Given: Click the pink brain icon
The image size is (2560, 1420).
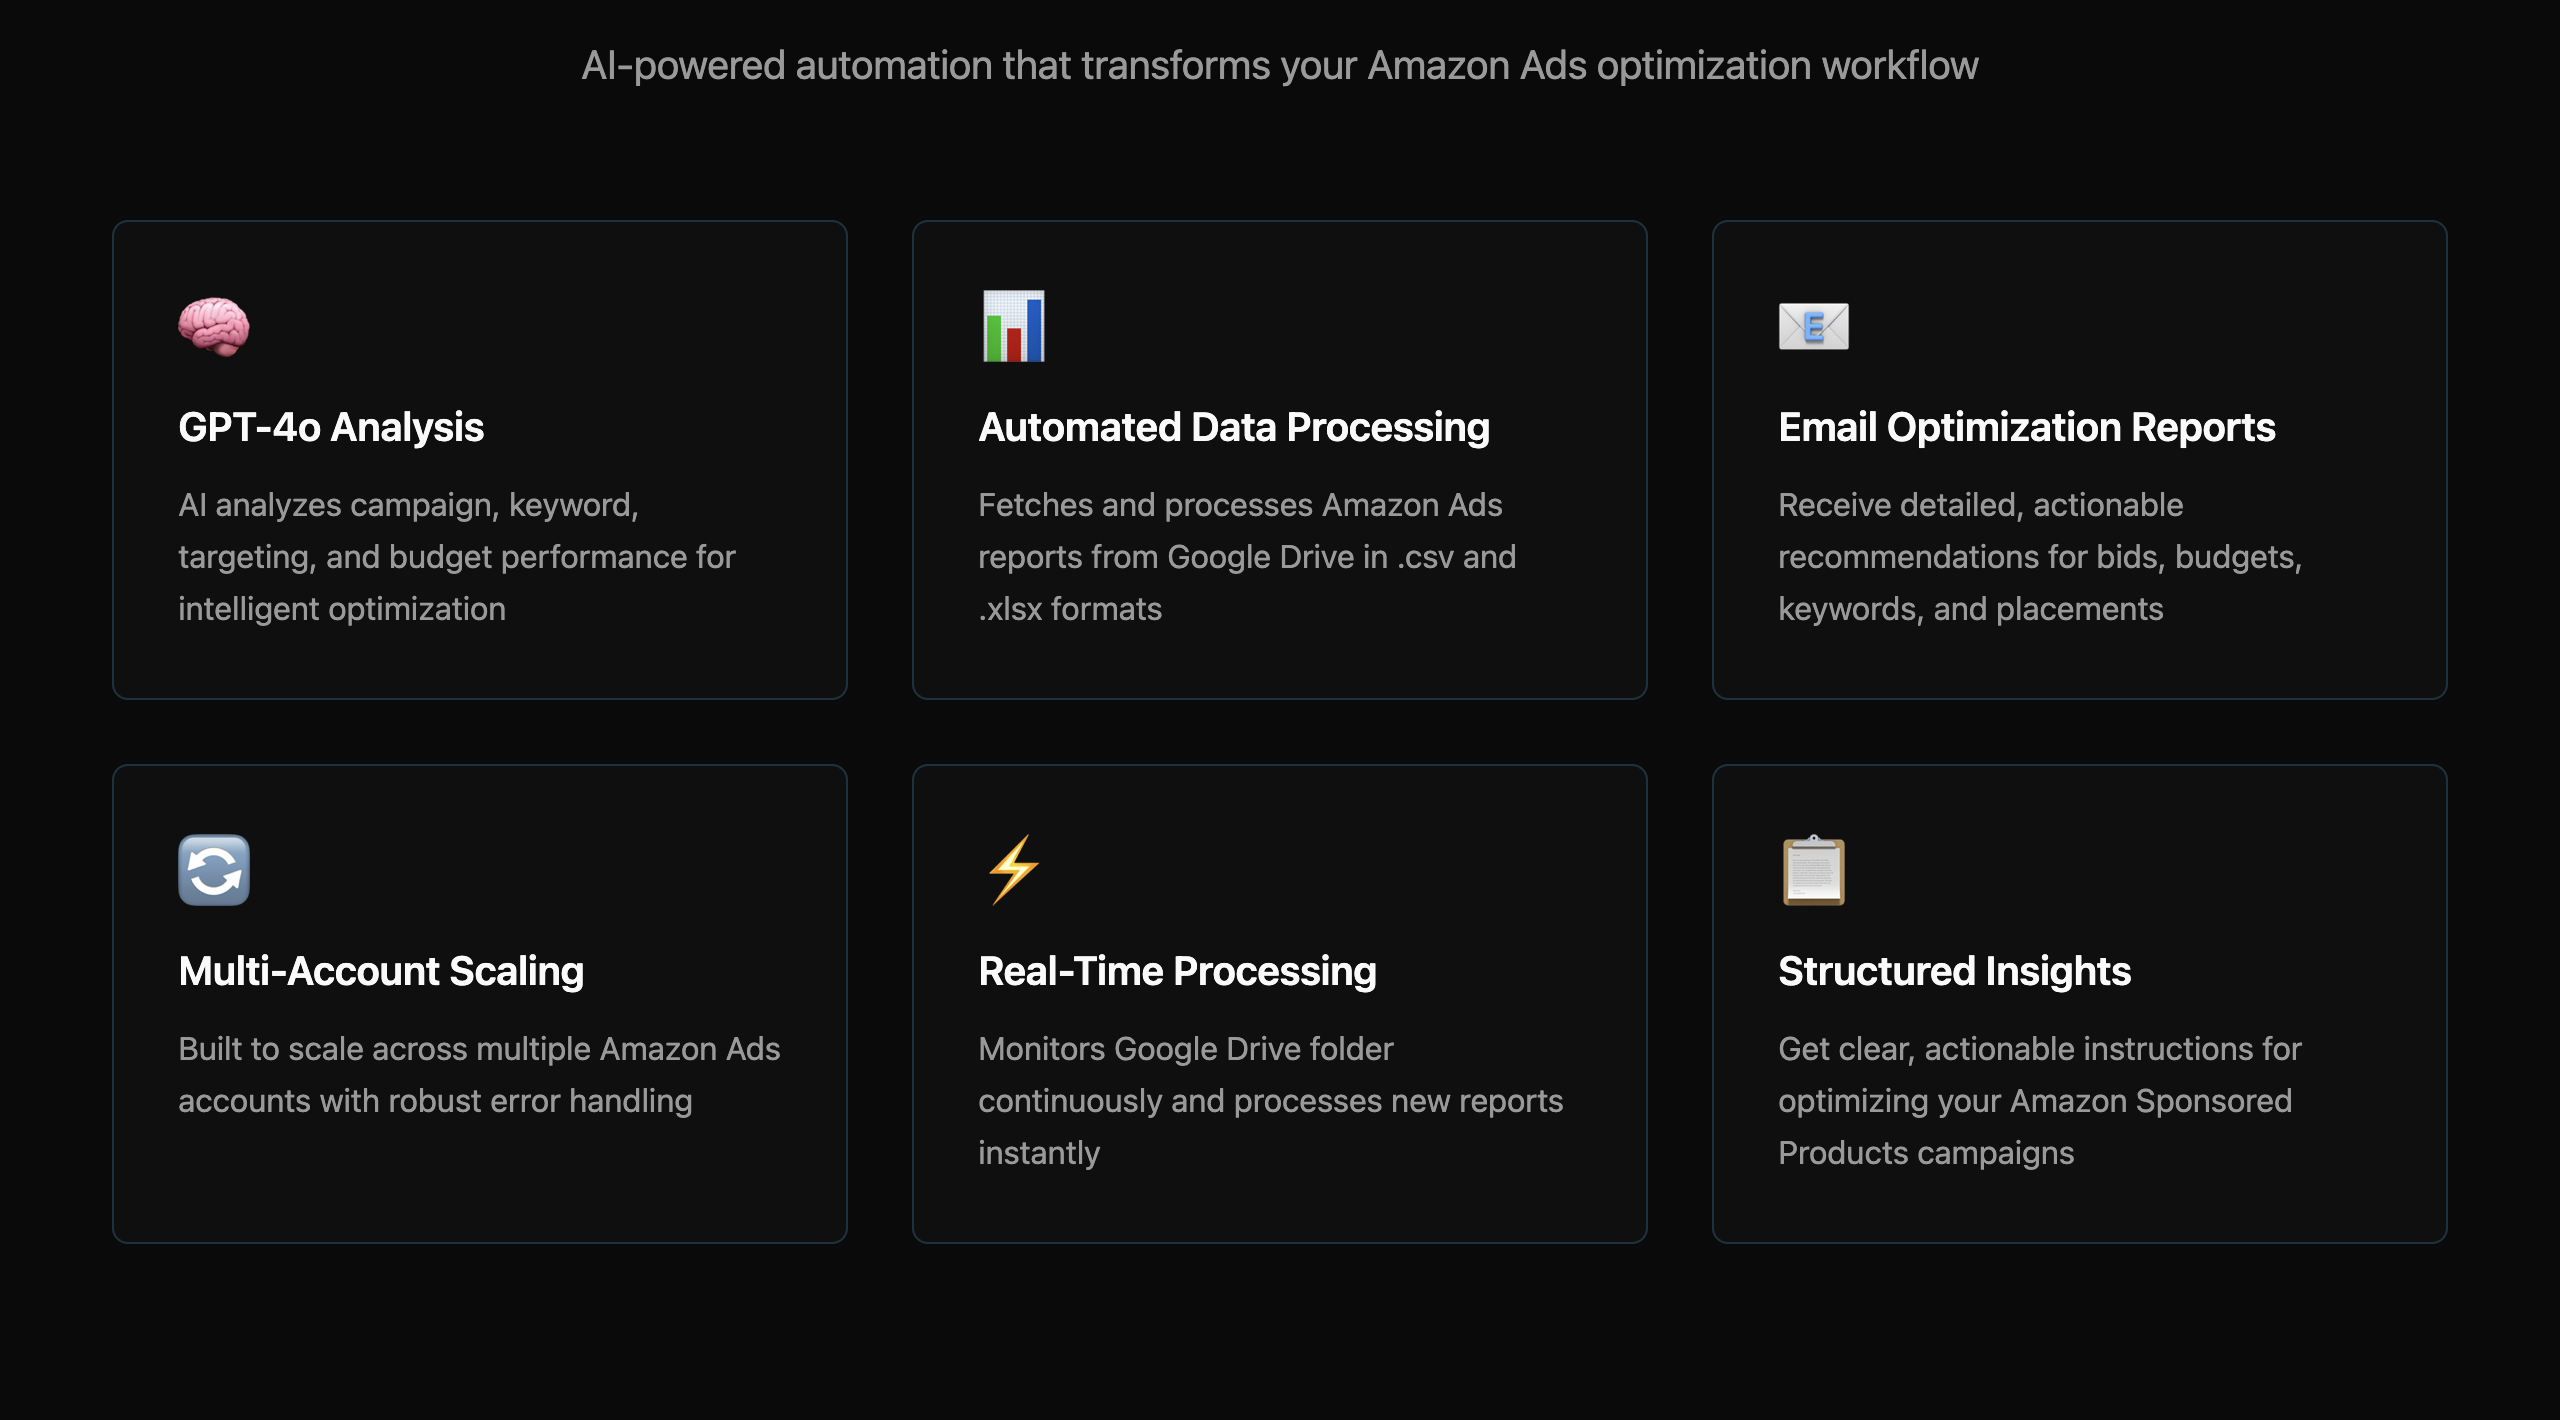Looking at the screenshot, I should 214,326.
